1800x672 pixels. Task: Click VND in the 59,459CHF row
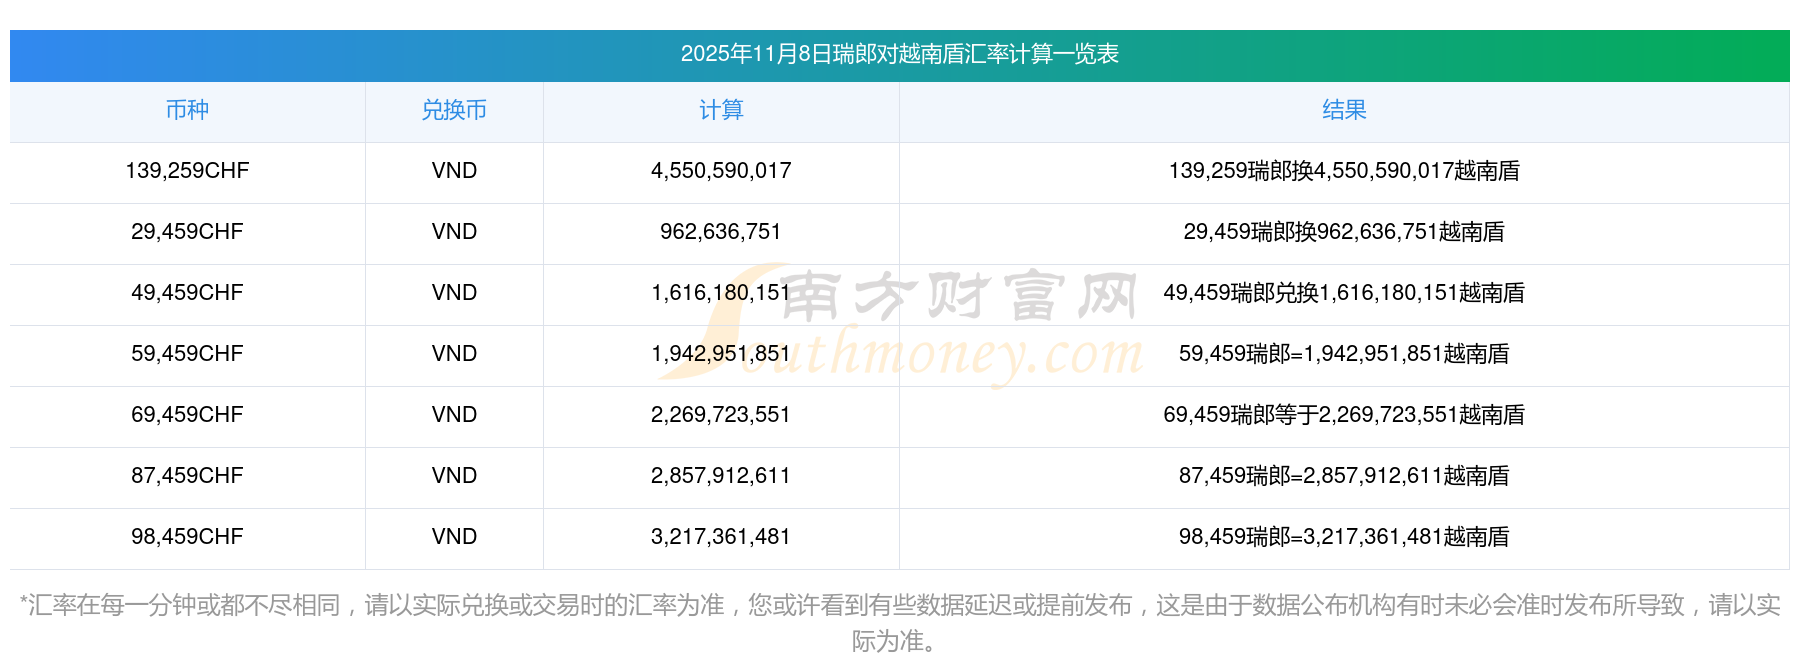454,354
